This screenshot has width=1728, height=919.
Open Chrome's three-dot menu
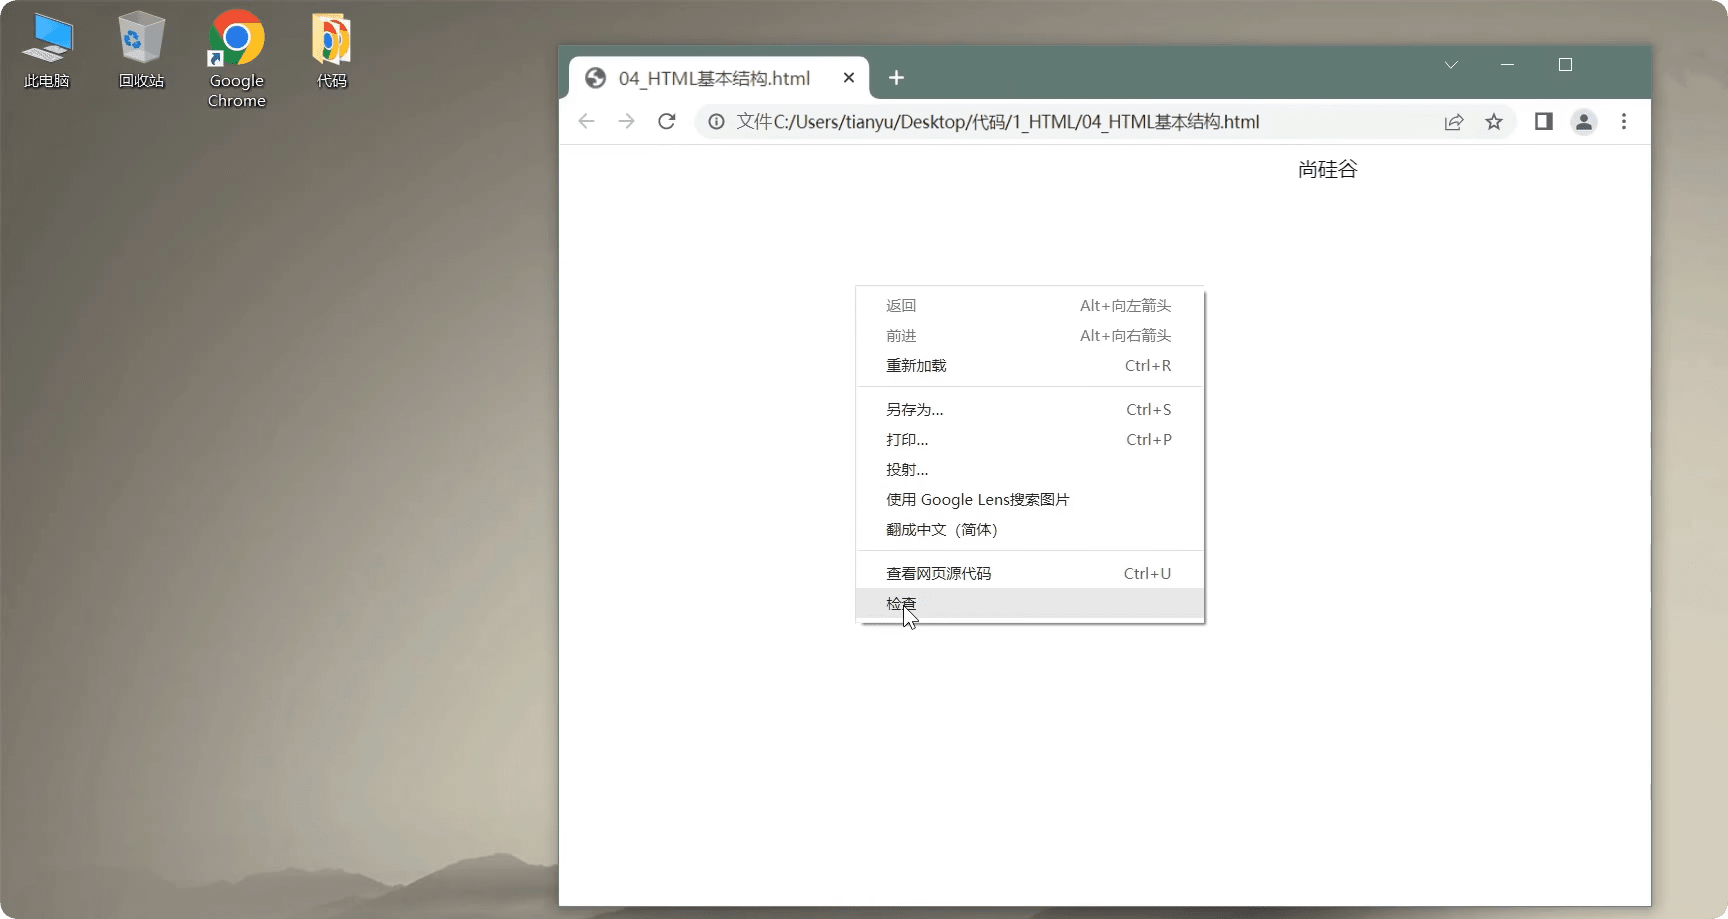(1624, 122)
